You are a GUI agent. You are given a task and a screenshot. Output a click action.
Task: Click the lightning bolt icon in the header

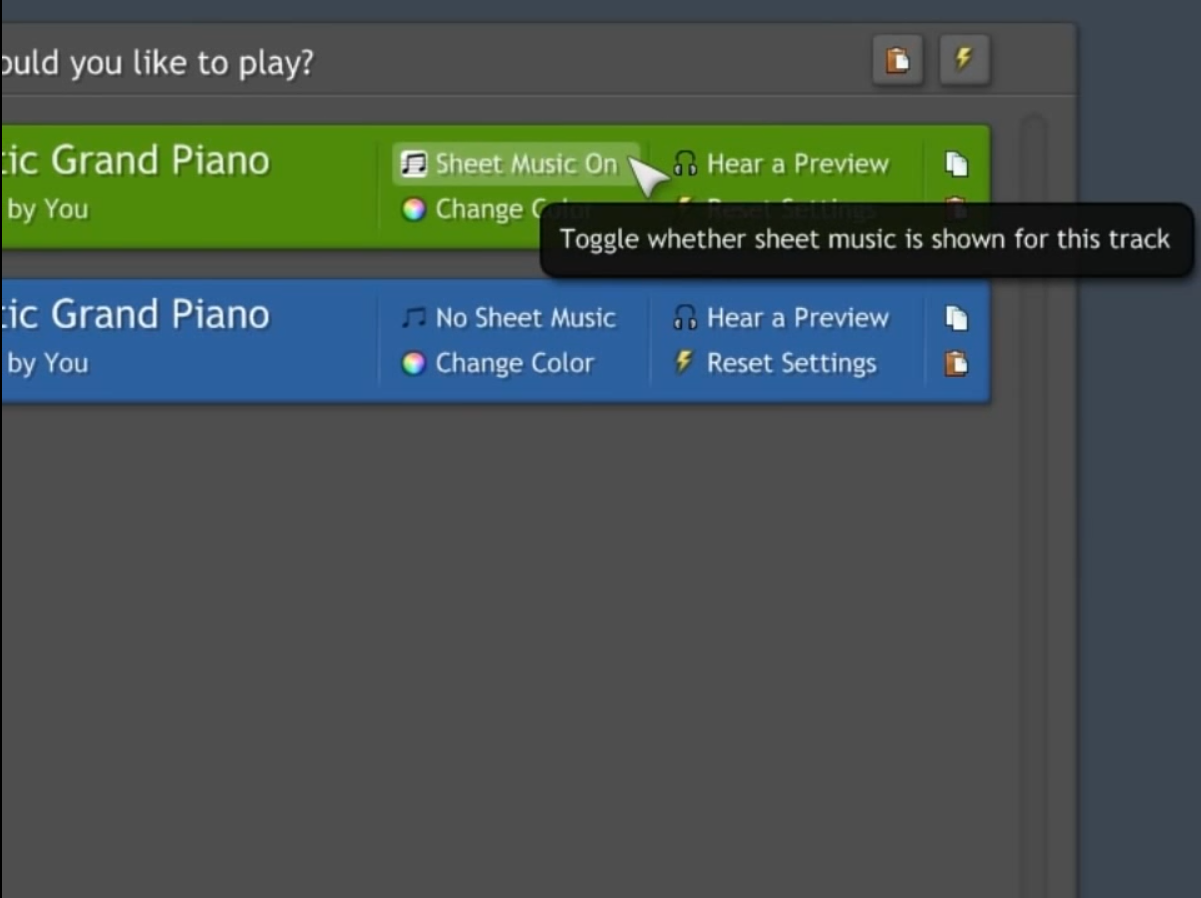point(963,60)
